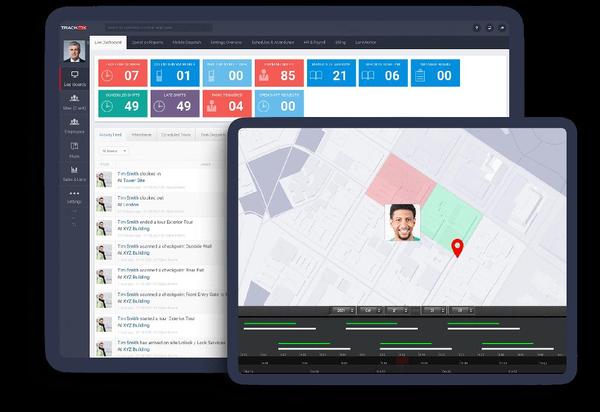Open Live Boards in the sidebar
Viewport: 600px width, 412px height.
[x=74, y=79]
